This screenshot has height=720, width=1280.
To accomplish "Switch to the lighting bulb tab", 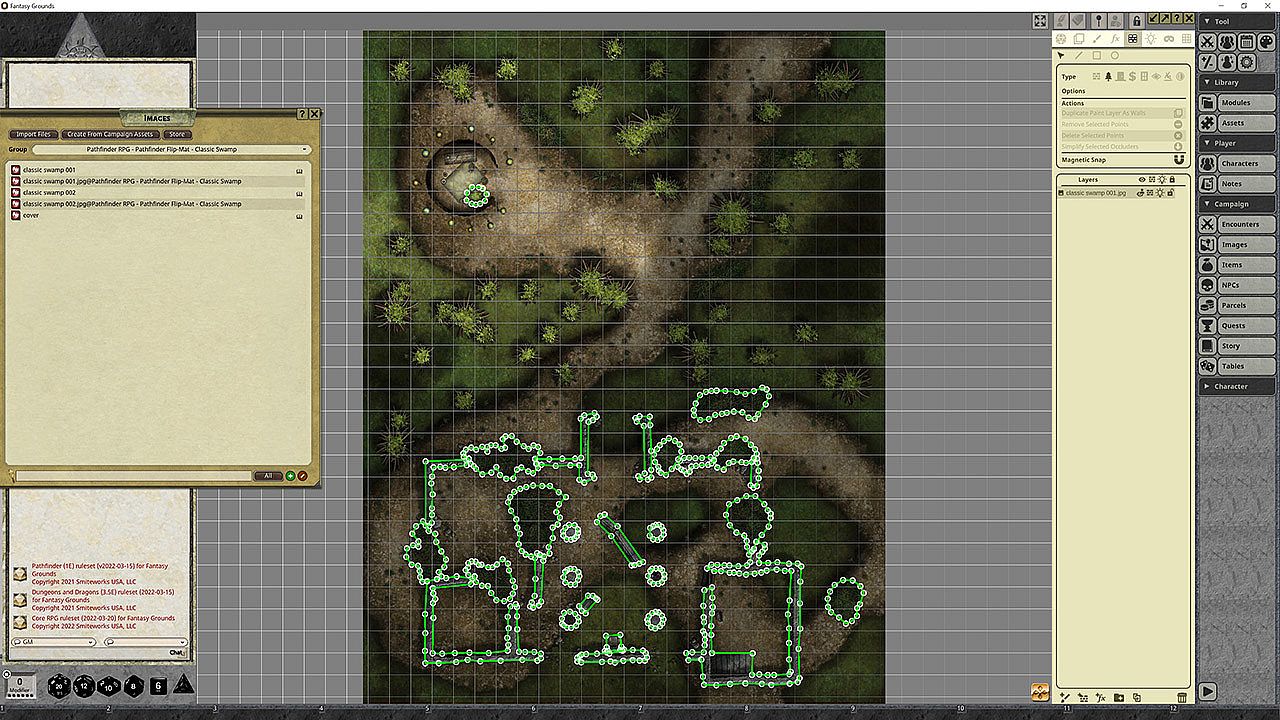I will coord(1151,39).
